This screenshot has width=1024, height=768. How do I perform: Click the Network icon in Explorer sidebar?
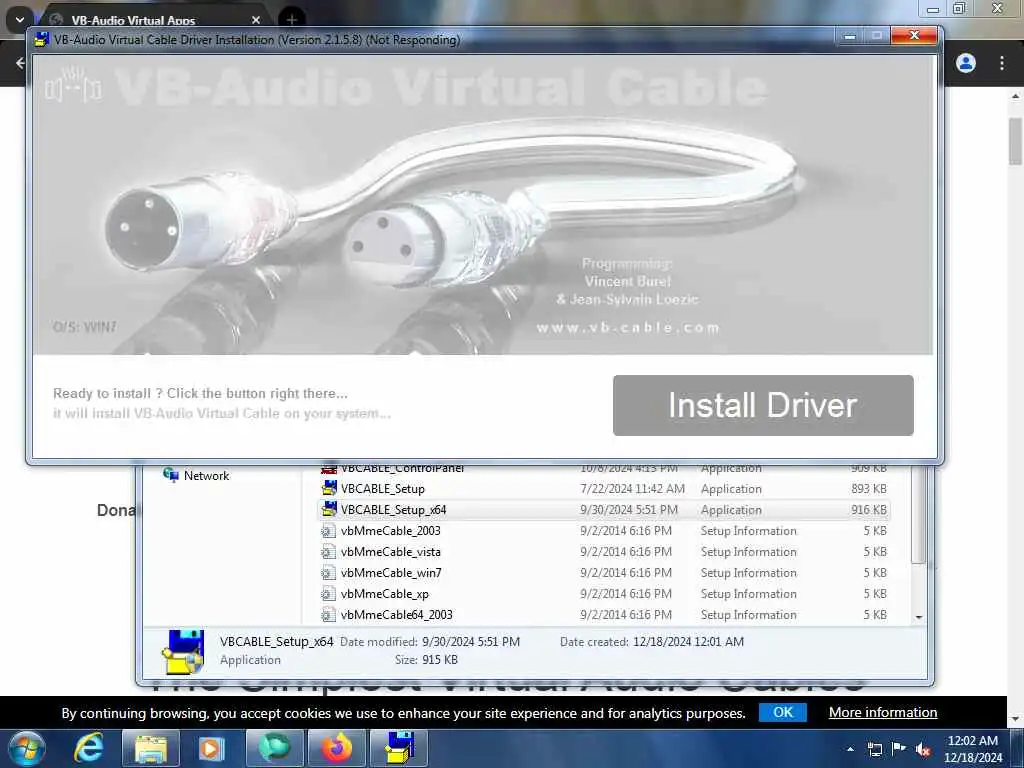pos(171,475)
